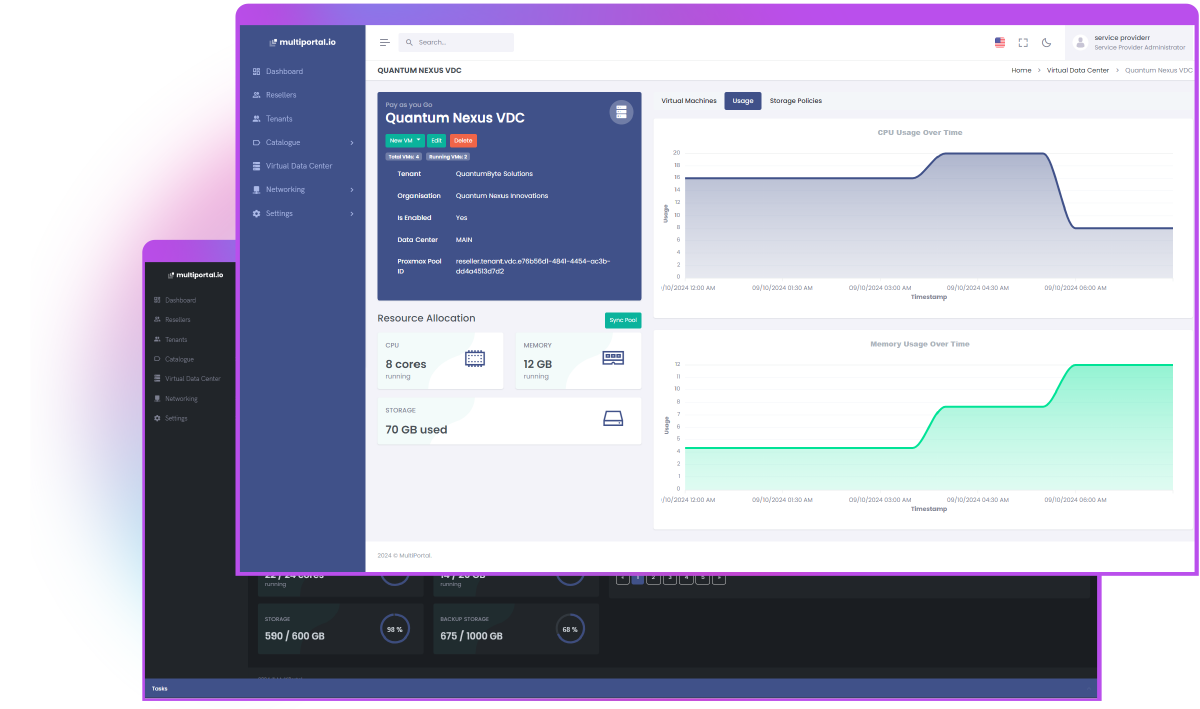Delete the Quantum Nexus VDC
1200x709 pixels.
[x=463, y=141]
